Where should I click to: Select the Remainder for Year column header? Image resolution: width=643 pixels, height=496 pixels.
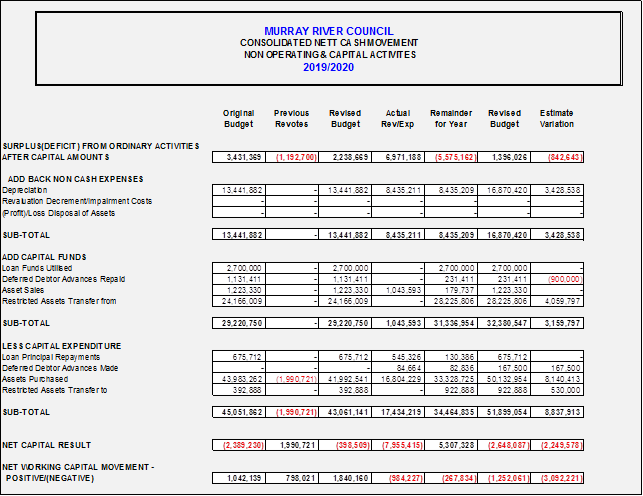pos(451,118)
